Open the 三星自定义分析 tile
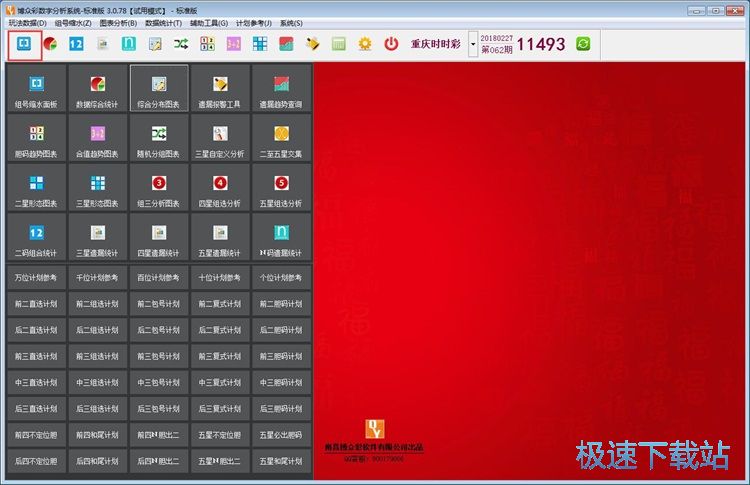The image size is (750, 485). click(220, 138)
